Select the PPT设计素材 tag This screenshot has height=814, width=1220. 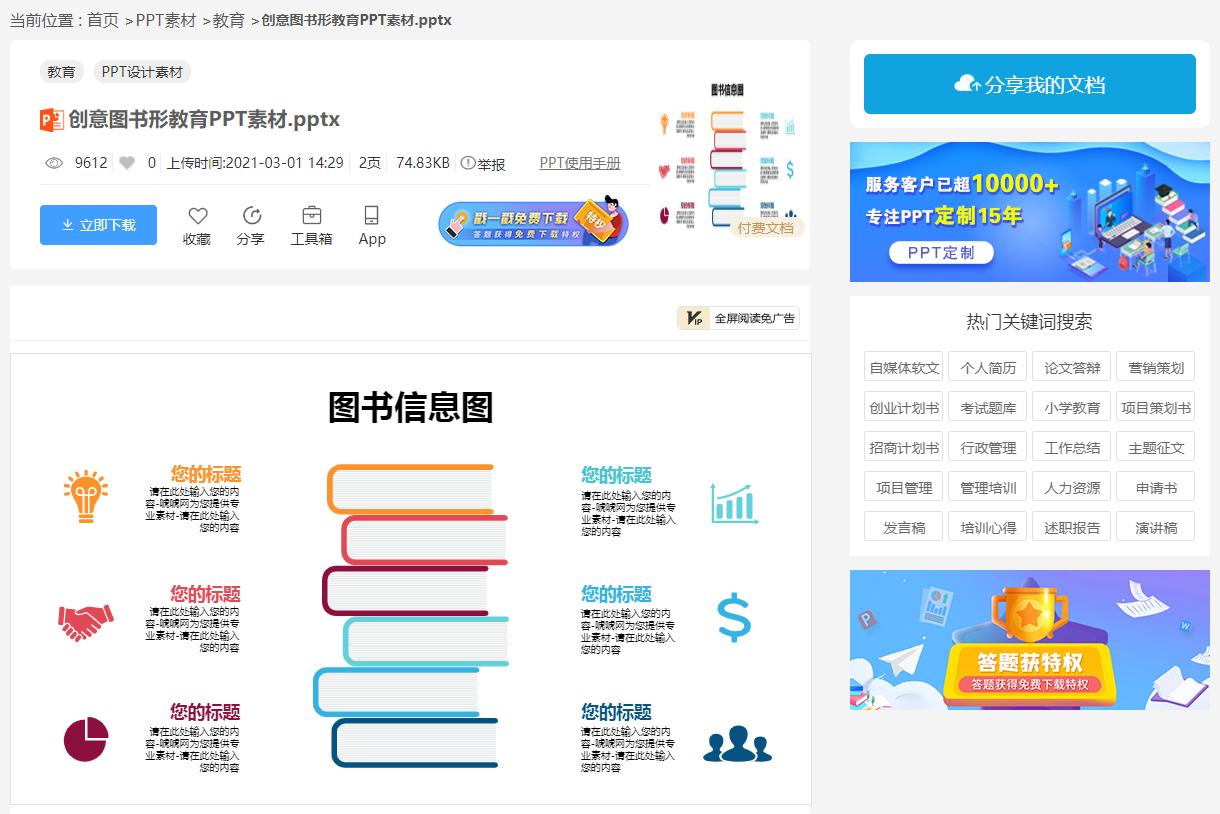click(x=141, y=71)
